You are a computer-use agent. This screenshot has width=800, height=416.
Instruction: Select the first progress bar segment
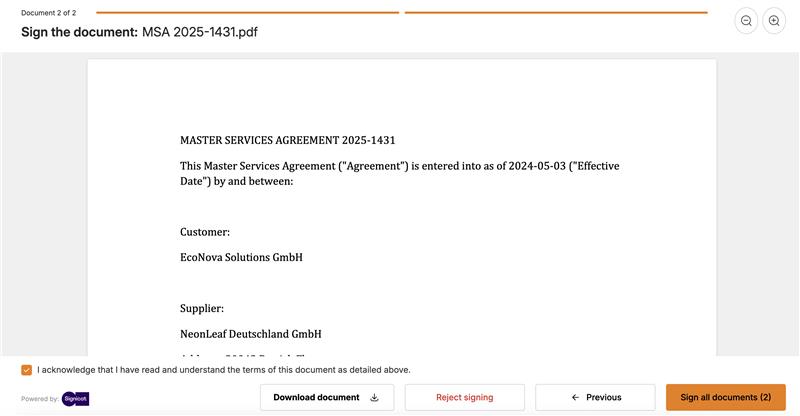tap(247, 13)
